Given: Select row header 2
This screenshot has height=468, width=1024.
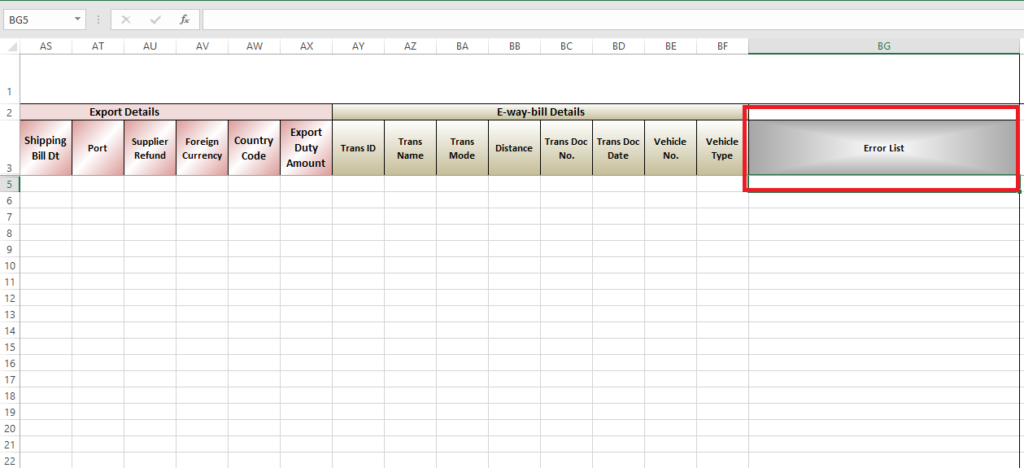Looking at the screenshot, I should pyautogui.click(x=10, y=112).
